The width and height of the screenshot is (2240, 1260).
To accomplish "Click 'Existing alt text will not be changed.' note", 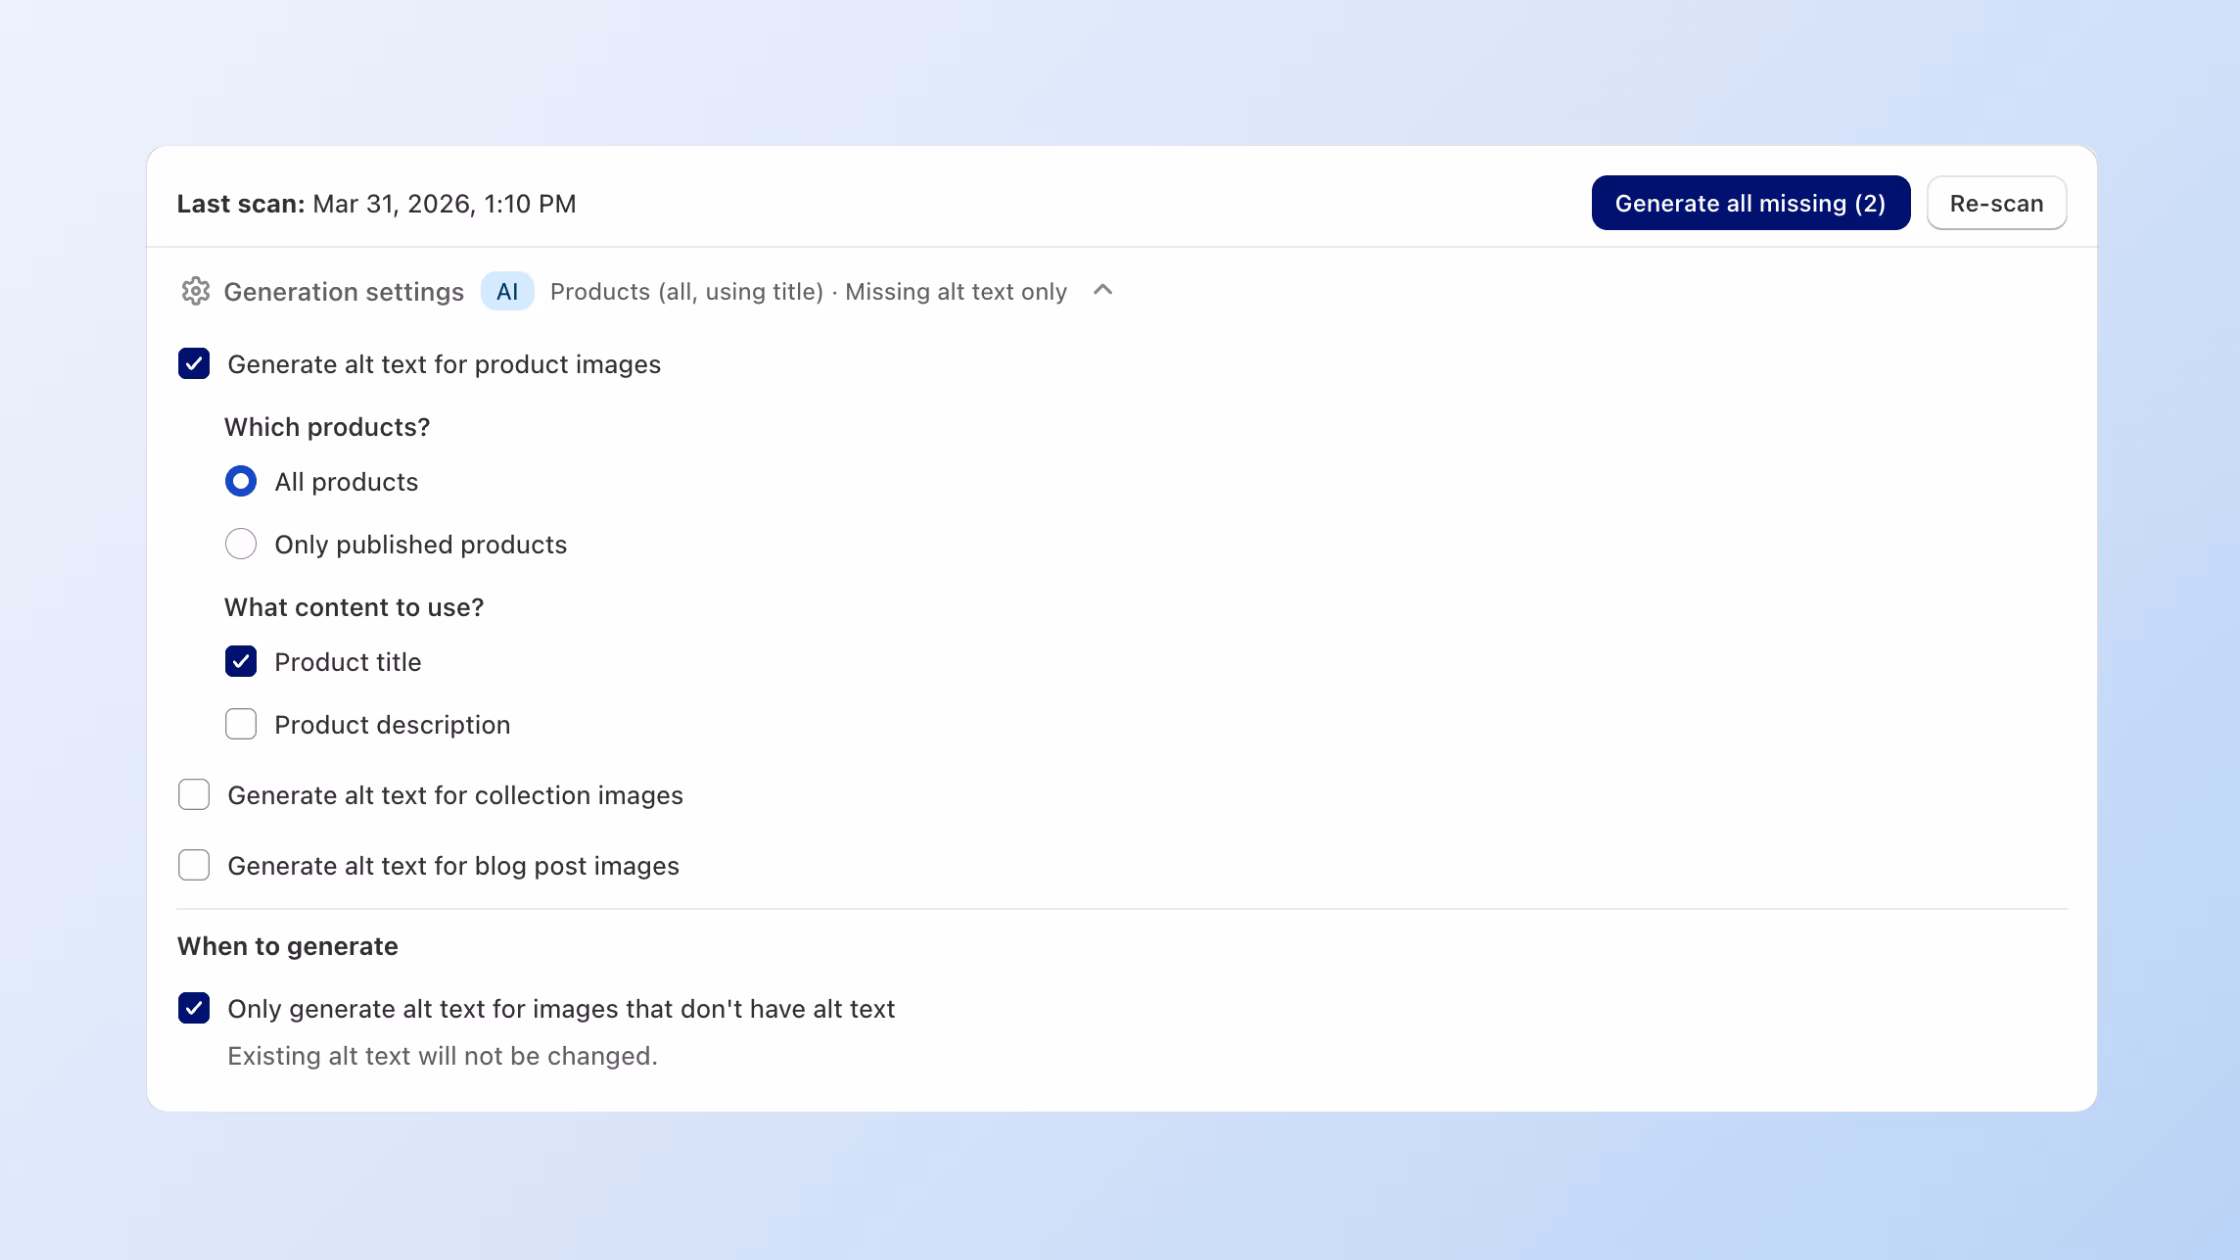I will click(x=442, y=1056).
